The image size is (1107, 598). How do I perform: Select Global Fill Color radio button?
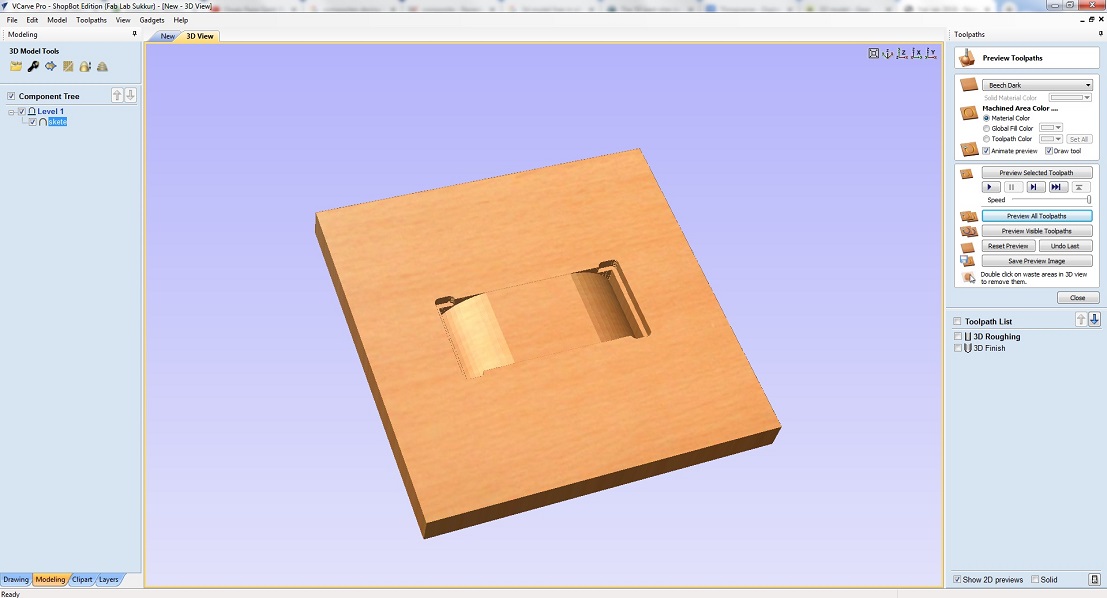tap(986, 128)
